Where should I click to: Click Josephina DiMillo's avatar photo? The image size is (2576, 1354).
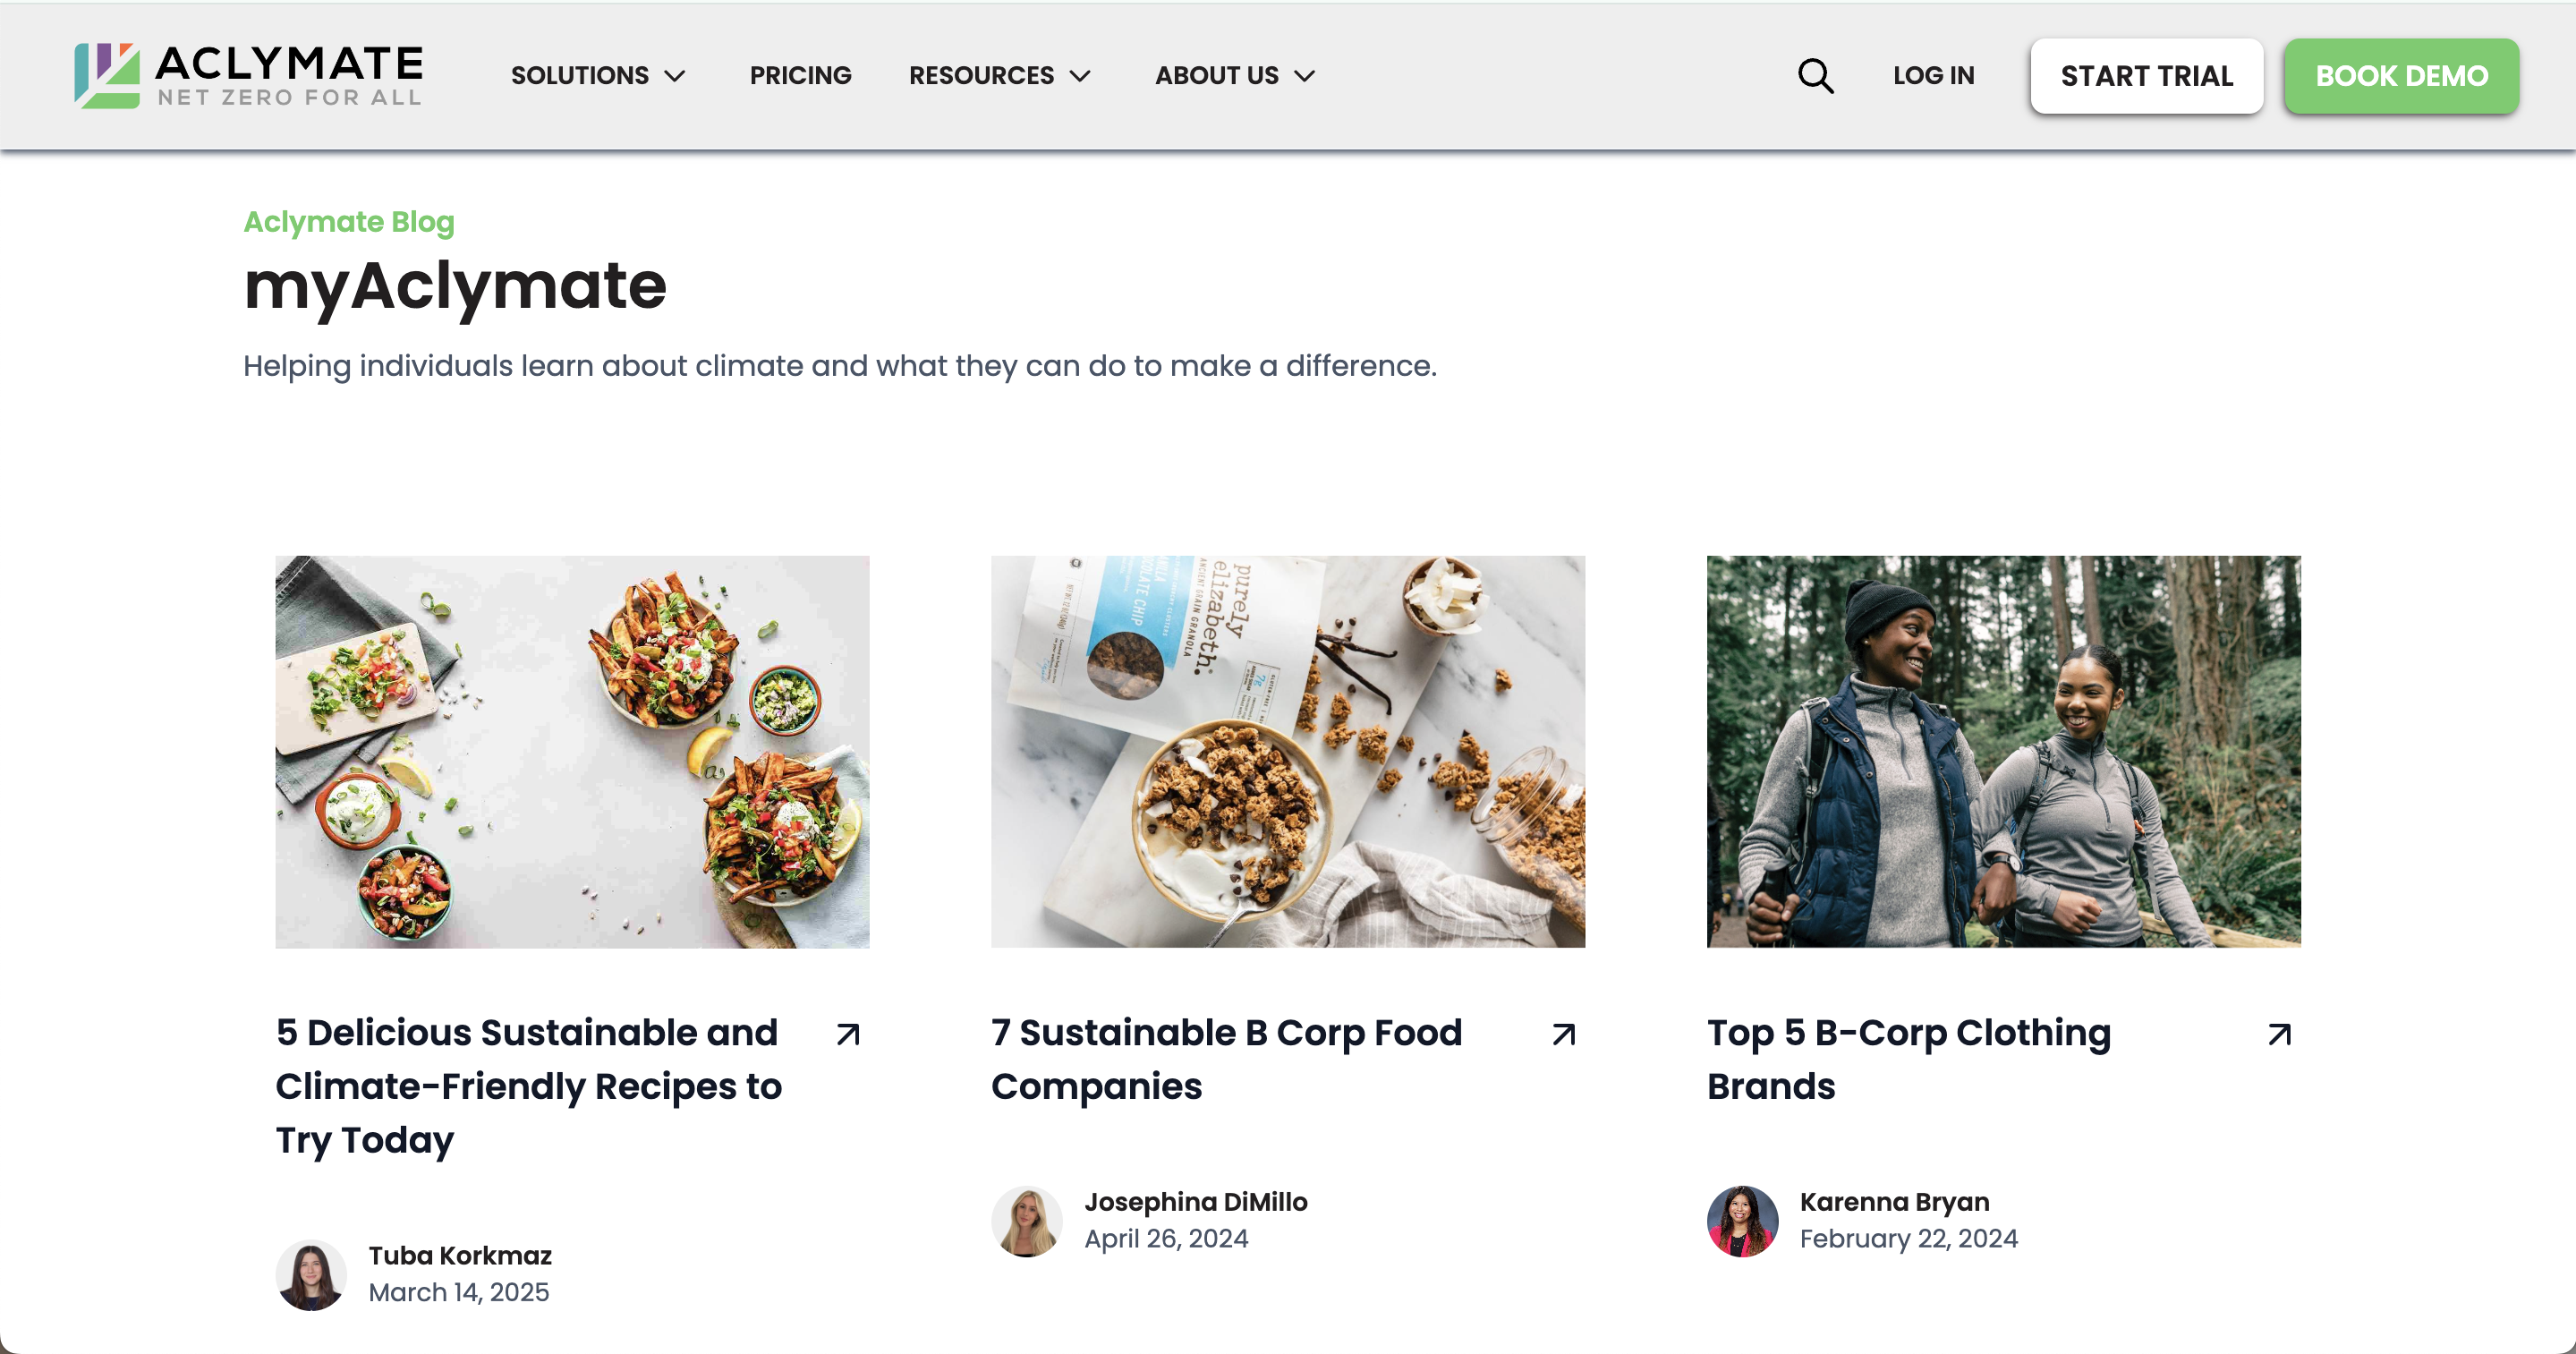tap(1027, 1220)
